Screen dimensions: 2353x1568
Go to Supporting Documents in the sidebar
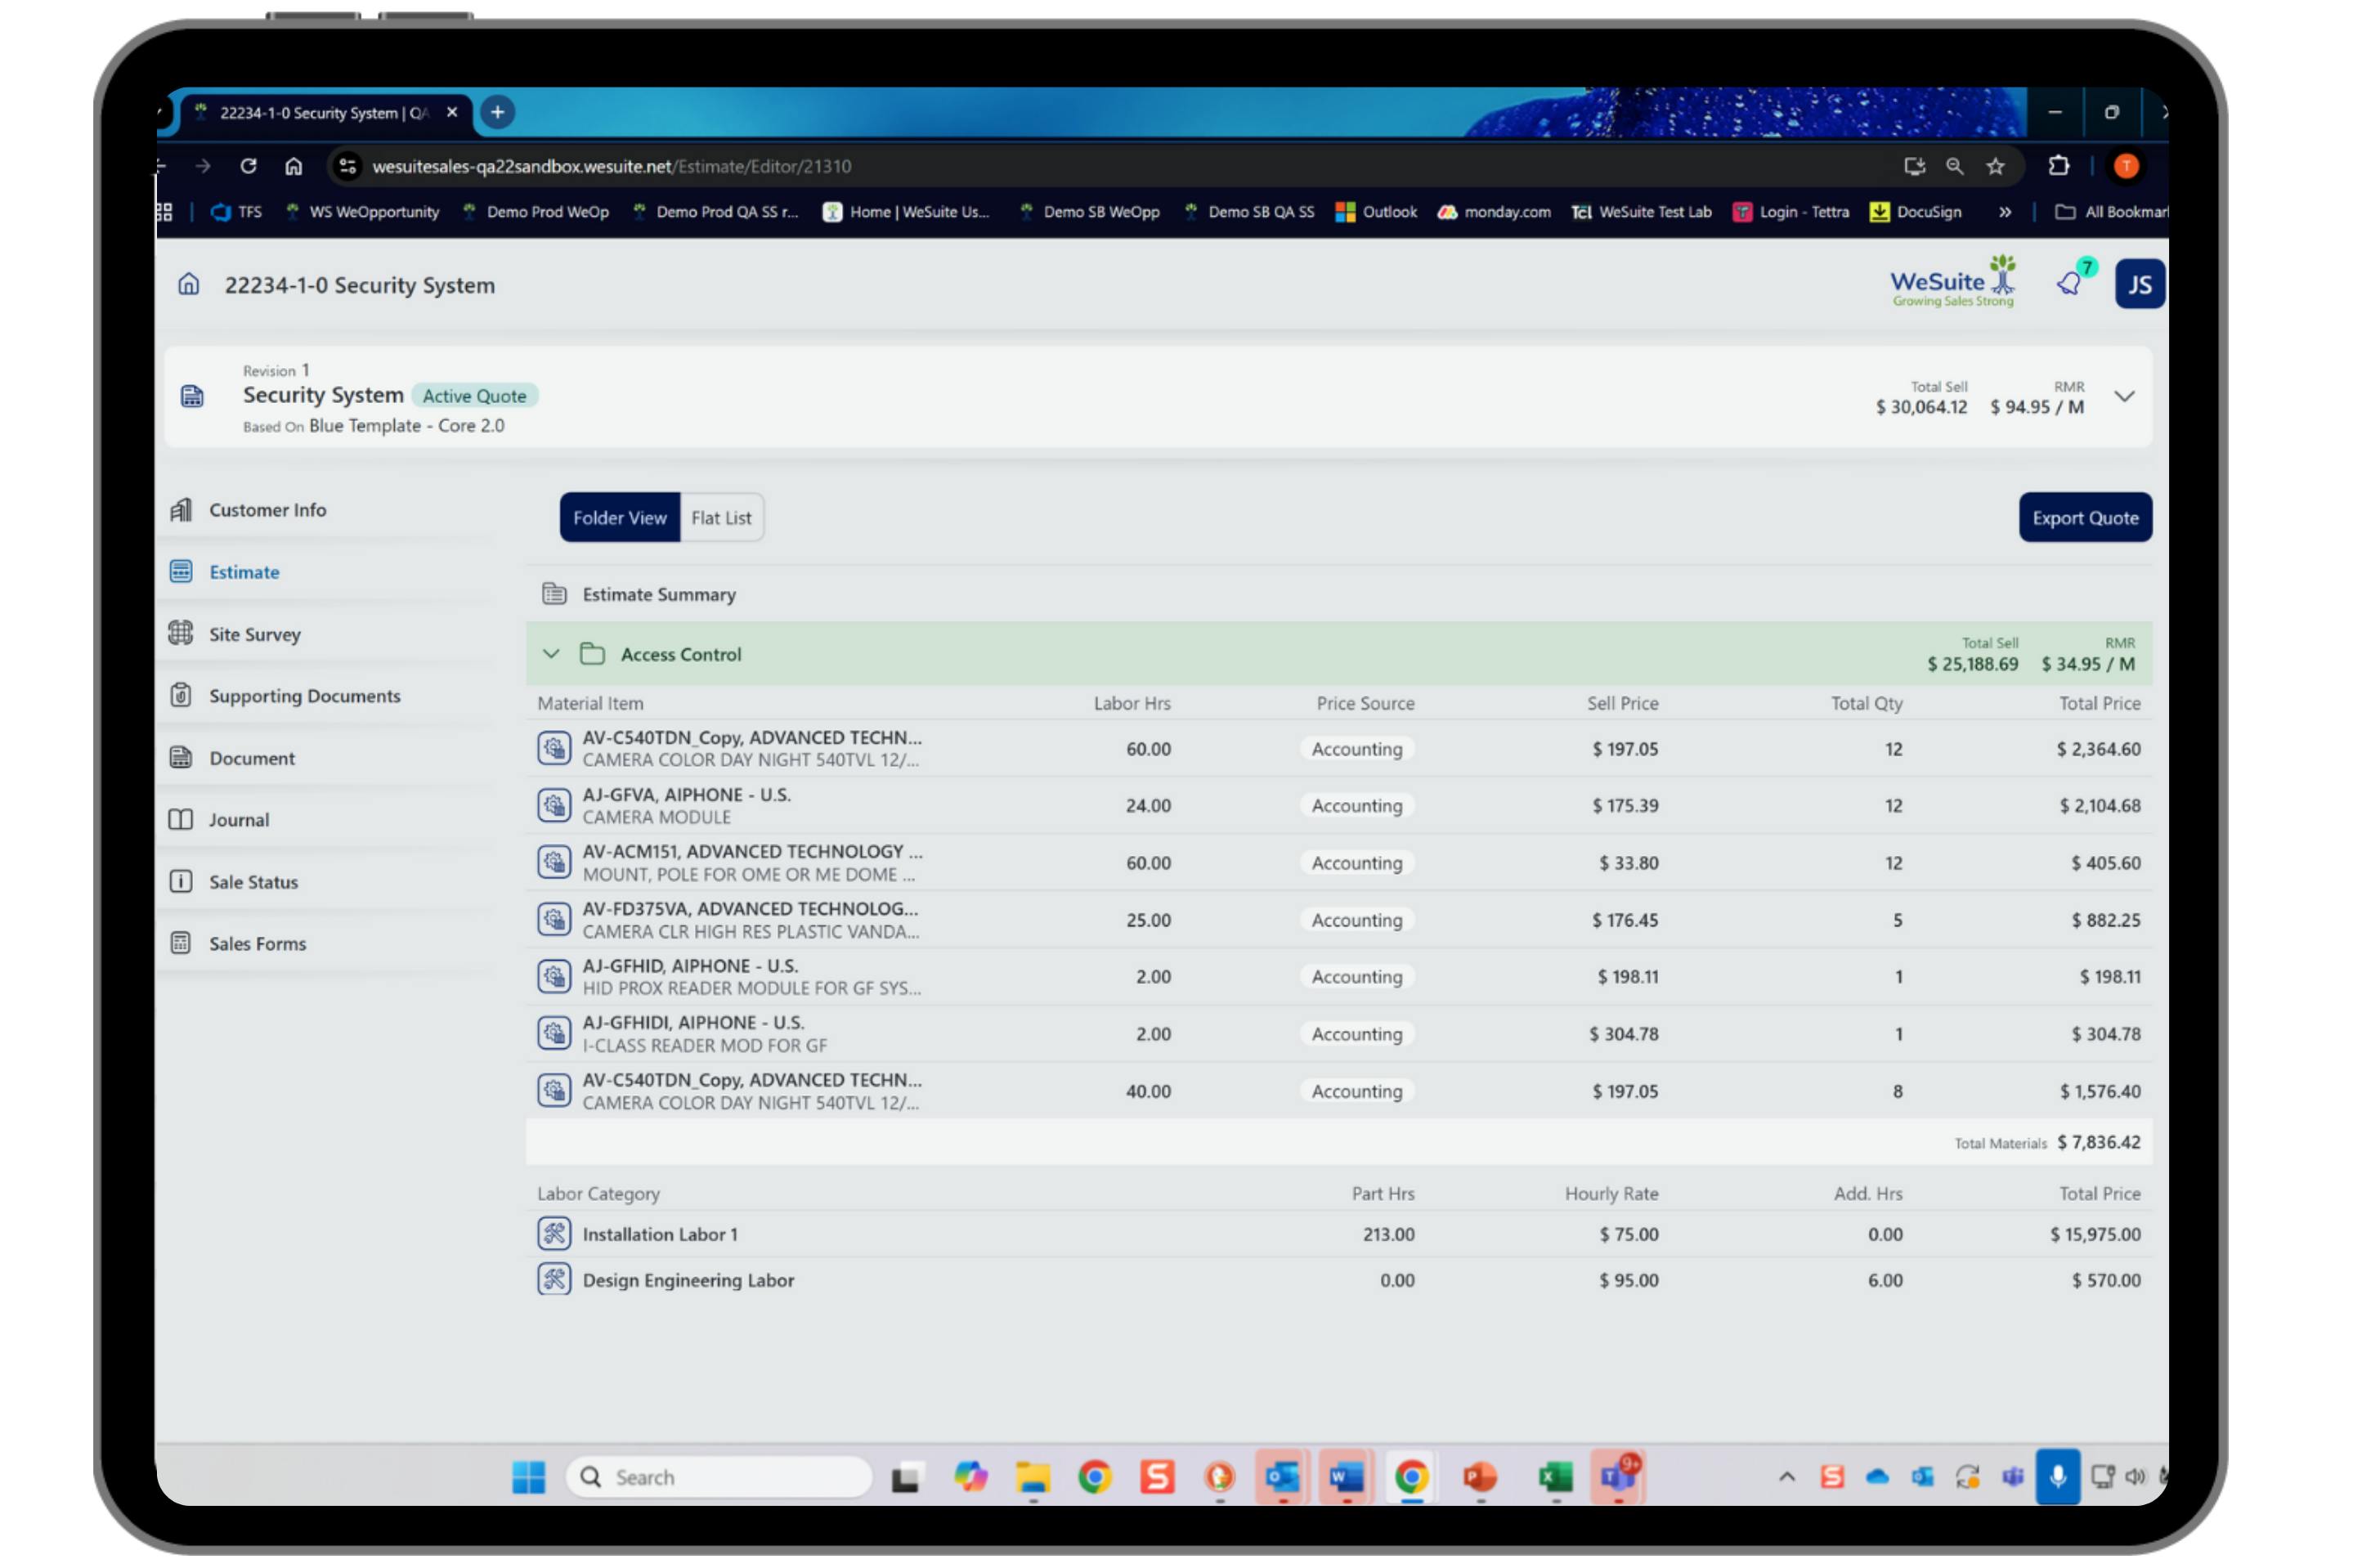click(x=304, y=696)
